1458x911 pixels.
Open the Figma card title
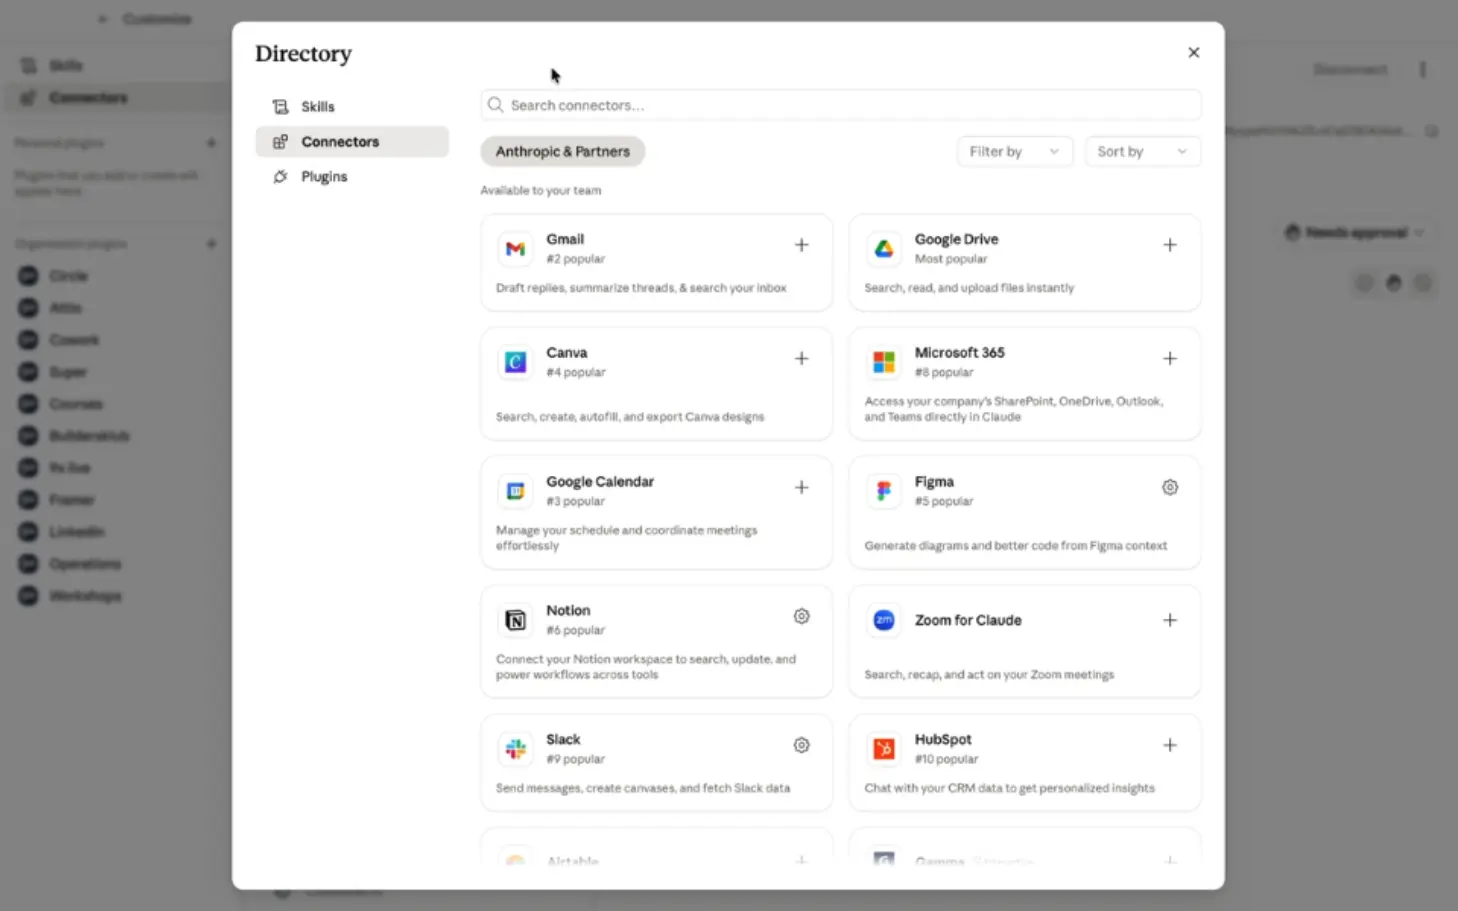point(934,481)
